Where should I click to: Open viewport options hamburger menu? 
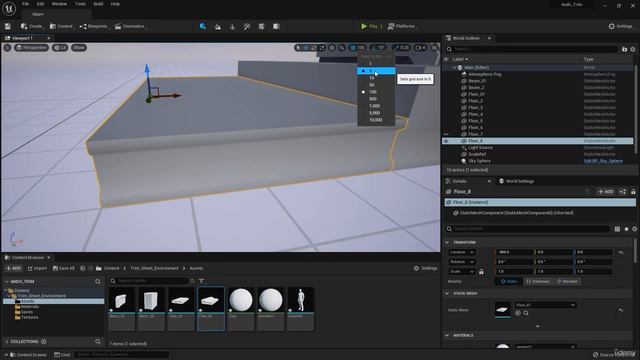point(7,48)
